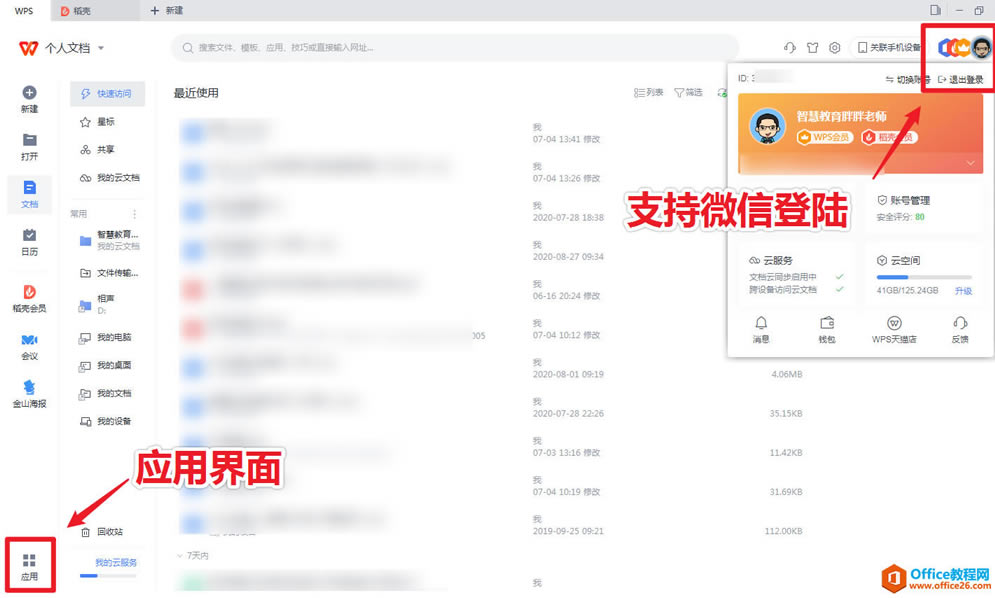Viewport: 995px width, 598px height.
Task: Click 升级 link under 云空间
Action: click(x=963, y=291)
